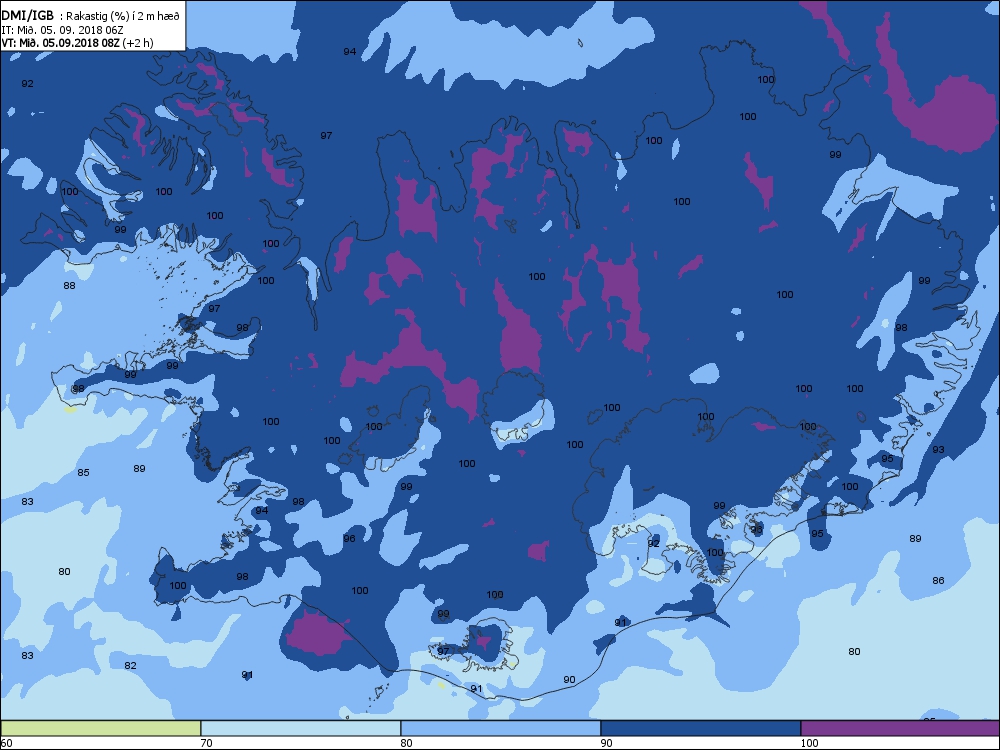Click the '90' legend scale label
1000x750 pixels.
point(607,743)
